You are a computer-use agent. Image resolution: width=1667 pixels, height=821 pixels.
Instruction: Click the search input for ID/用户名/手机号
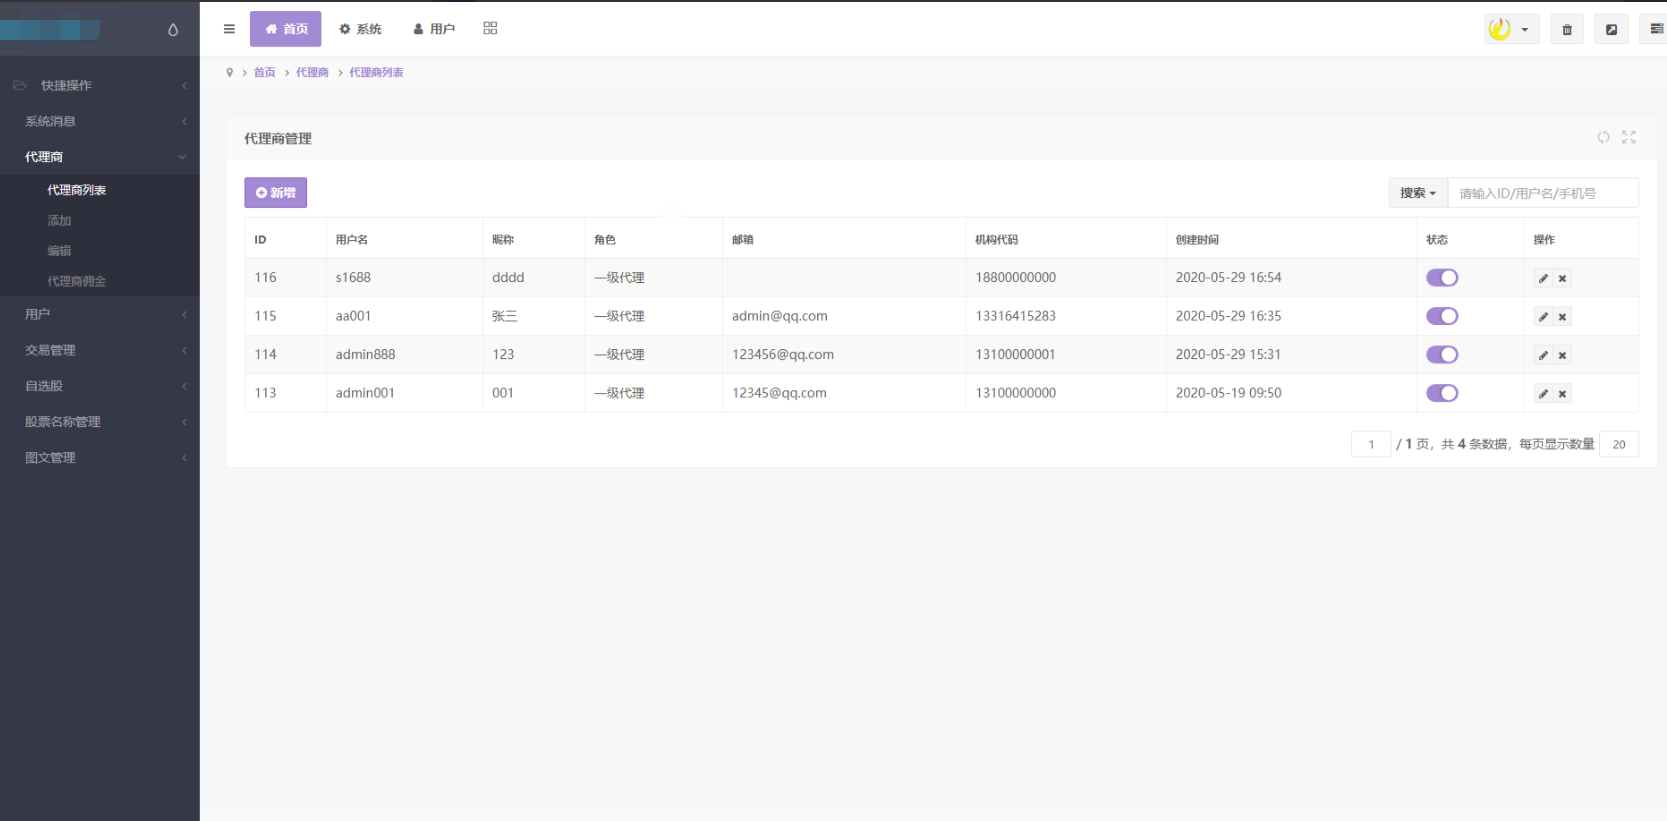point(1542,193)
